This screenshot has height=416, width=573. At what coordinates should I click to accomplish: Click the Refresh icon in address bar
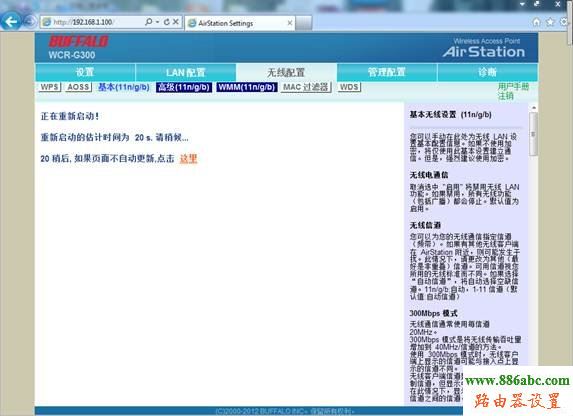click(x=167, y=22)
